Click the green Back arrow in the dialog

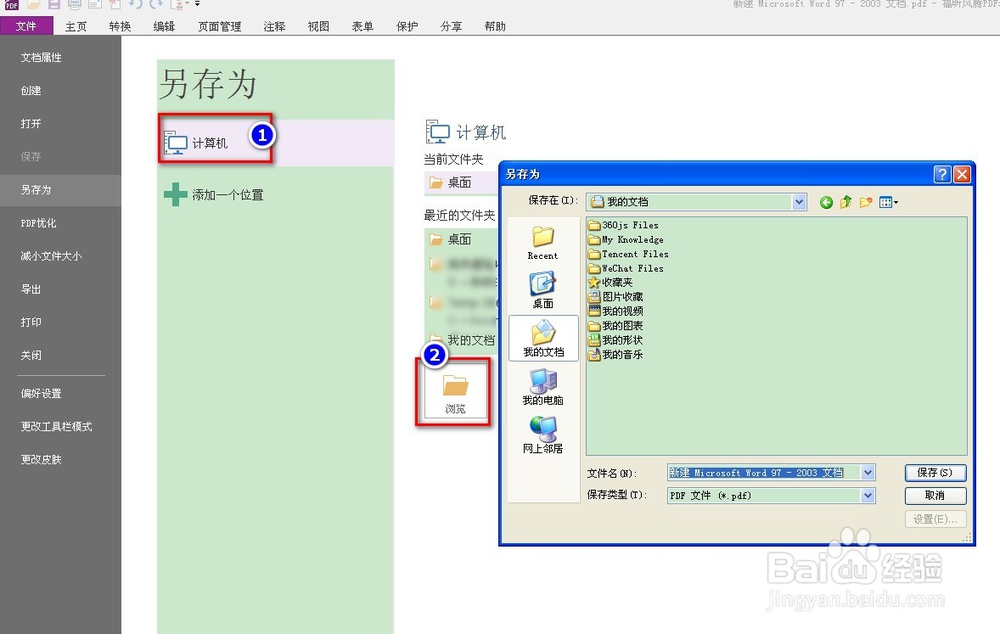pos(826,201)
